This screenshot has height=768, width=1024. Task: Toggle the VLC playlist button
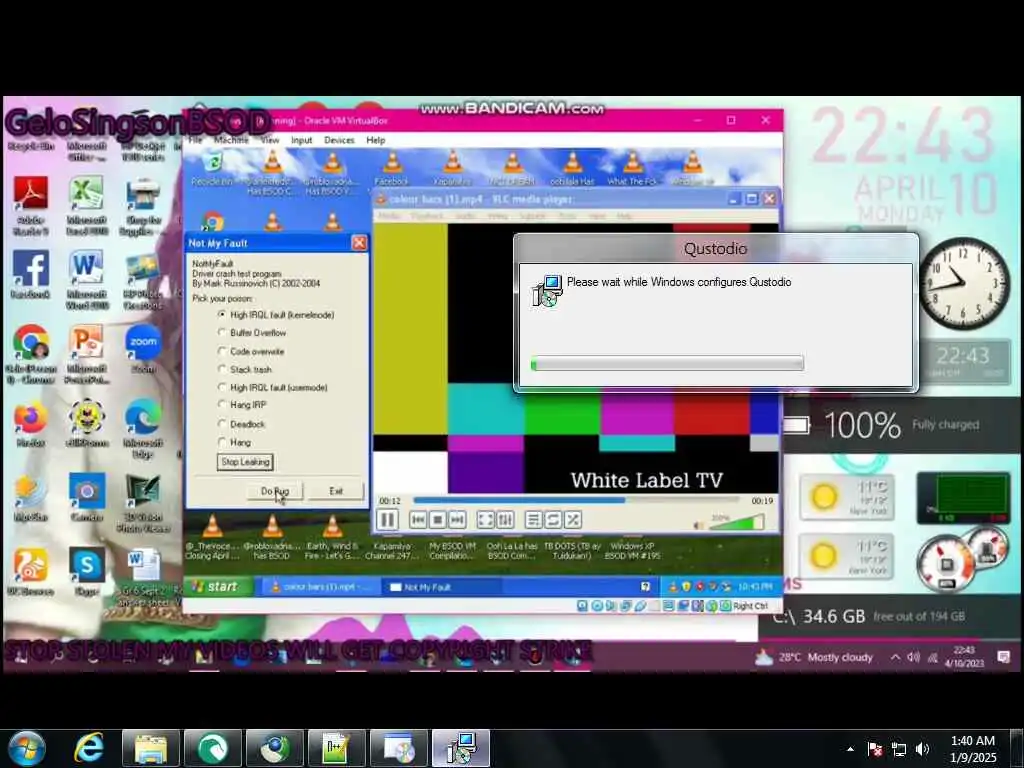click(x=534, y=520)
